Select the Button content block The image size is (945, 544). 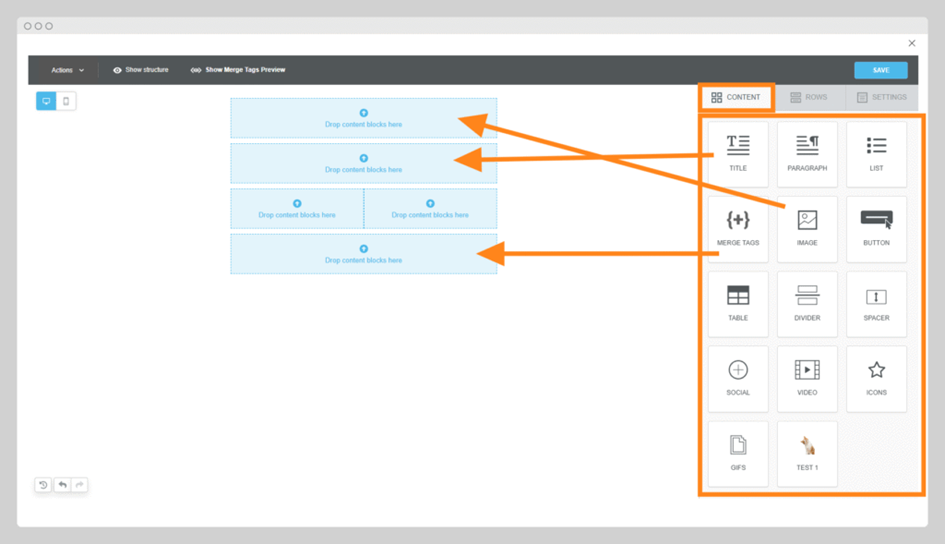point(876,228)
